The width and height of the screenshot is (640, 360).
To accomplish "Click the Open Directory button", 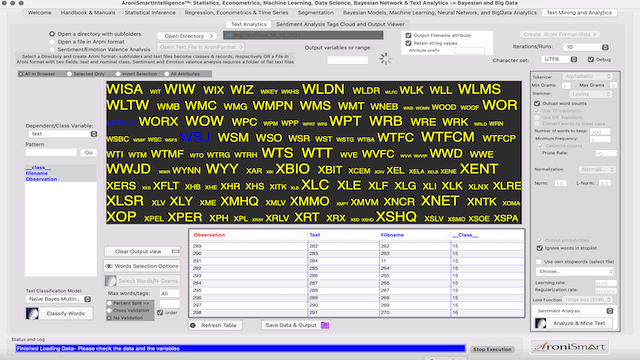I will 187,36.
